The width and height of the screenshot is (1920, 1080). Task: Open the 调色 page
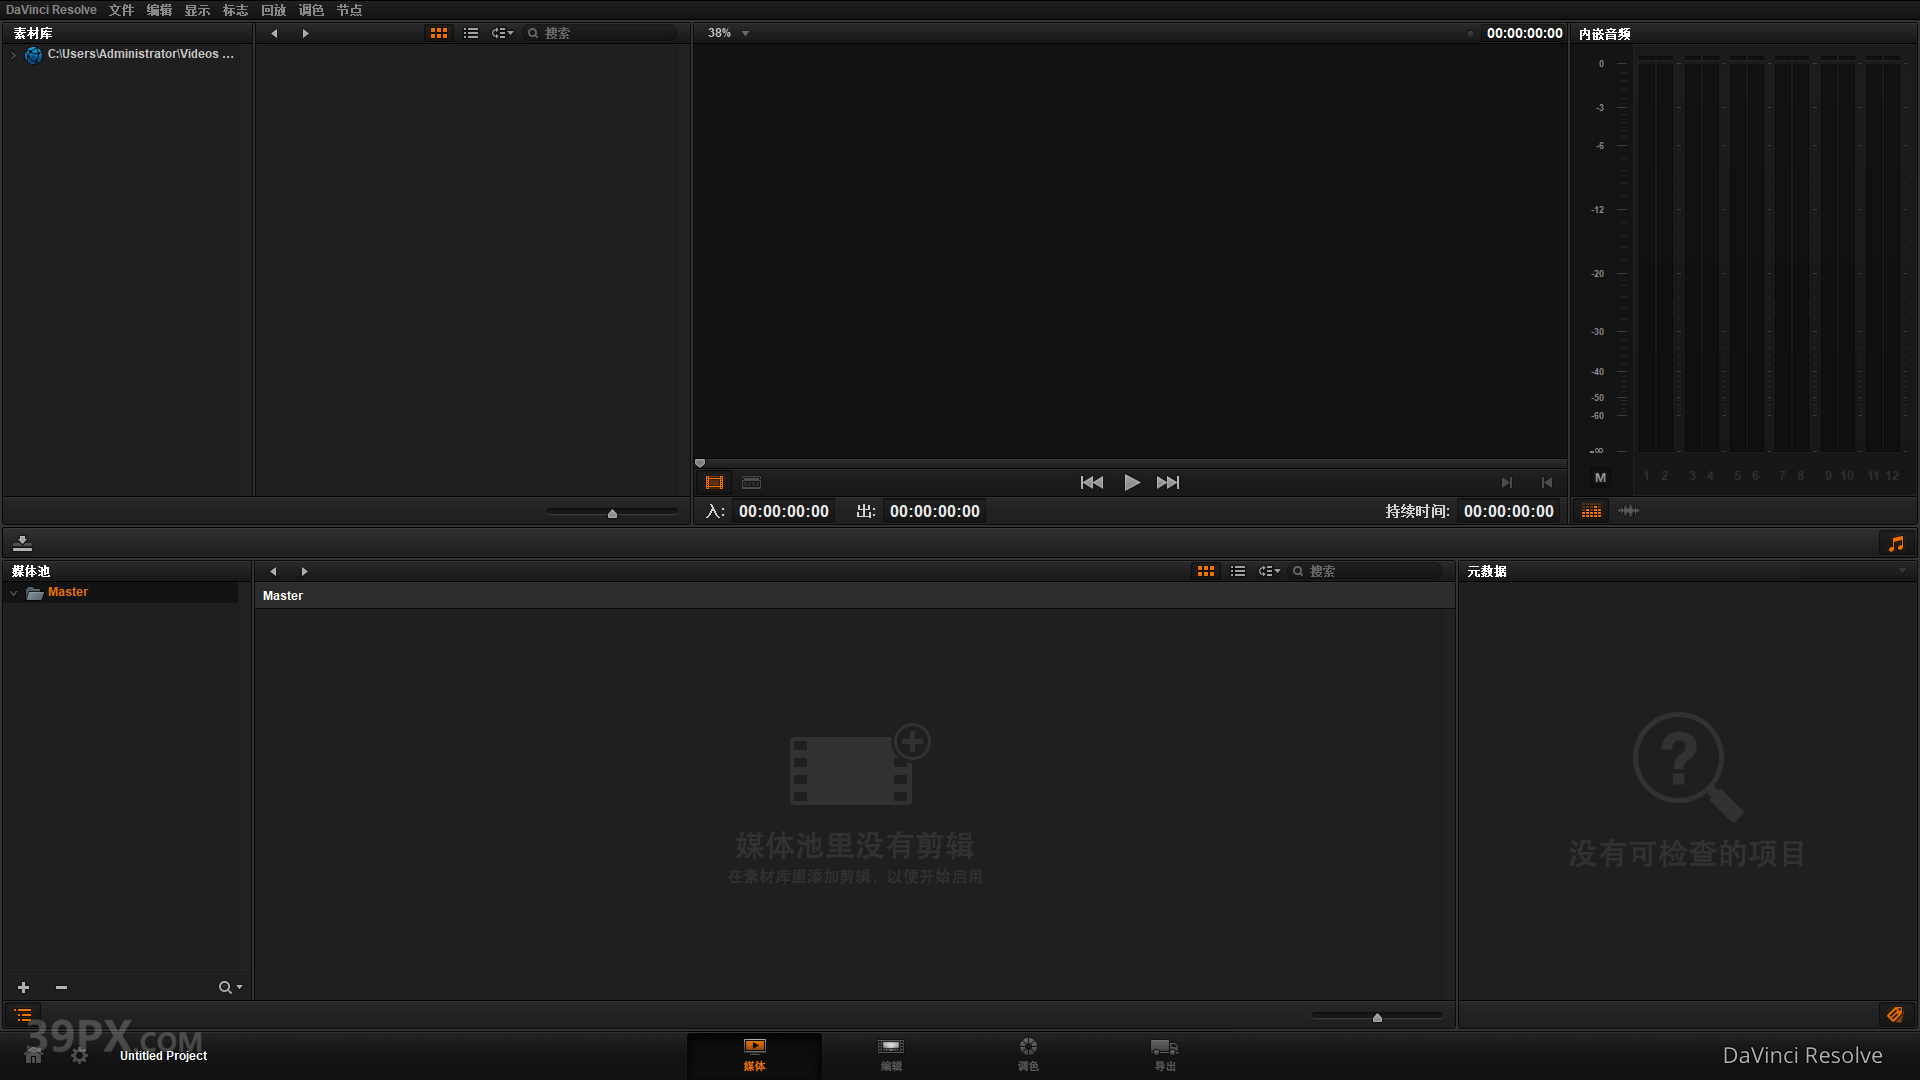click(x=1028, y=1055)
